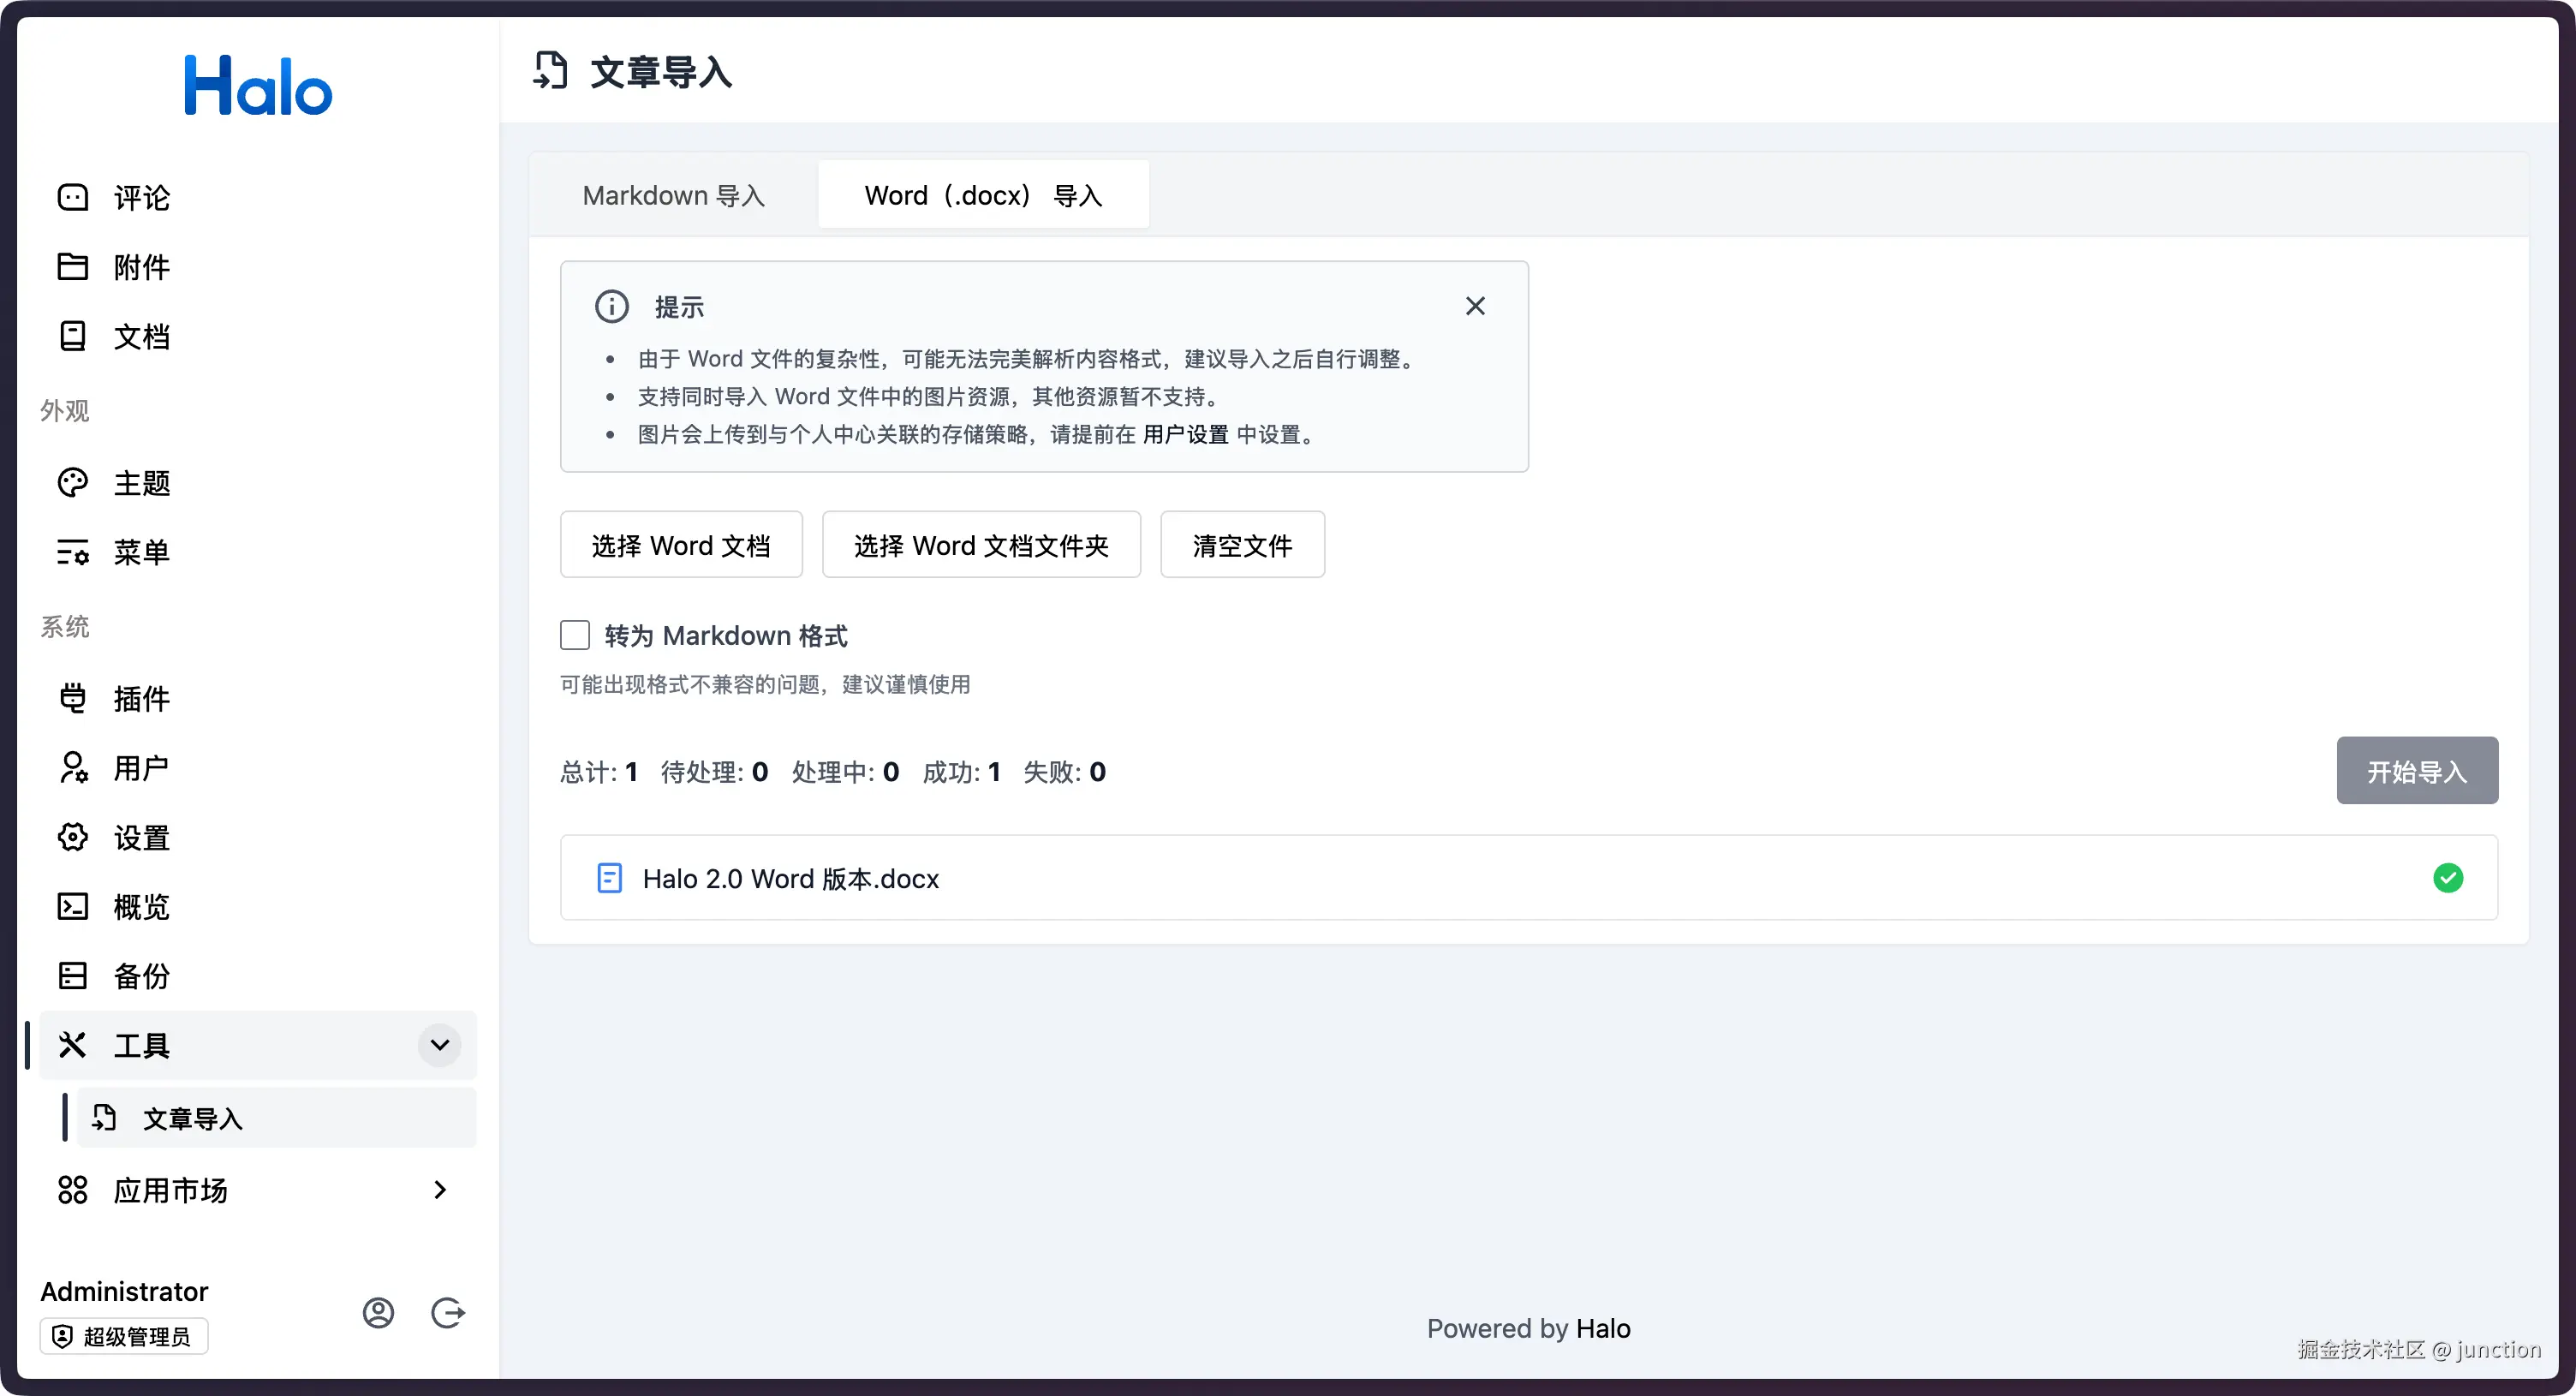Image resolution: width=2576 pixels, height=1396 pixels.
Task: Open 插件 plugins via plug icon
Action: tap(72, 697)
